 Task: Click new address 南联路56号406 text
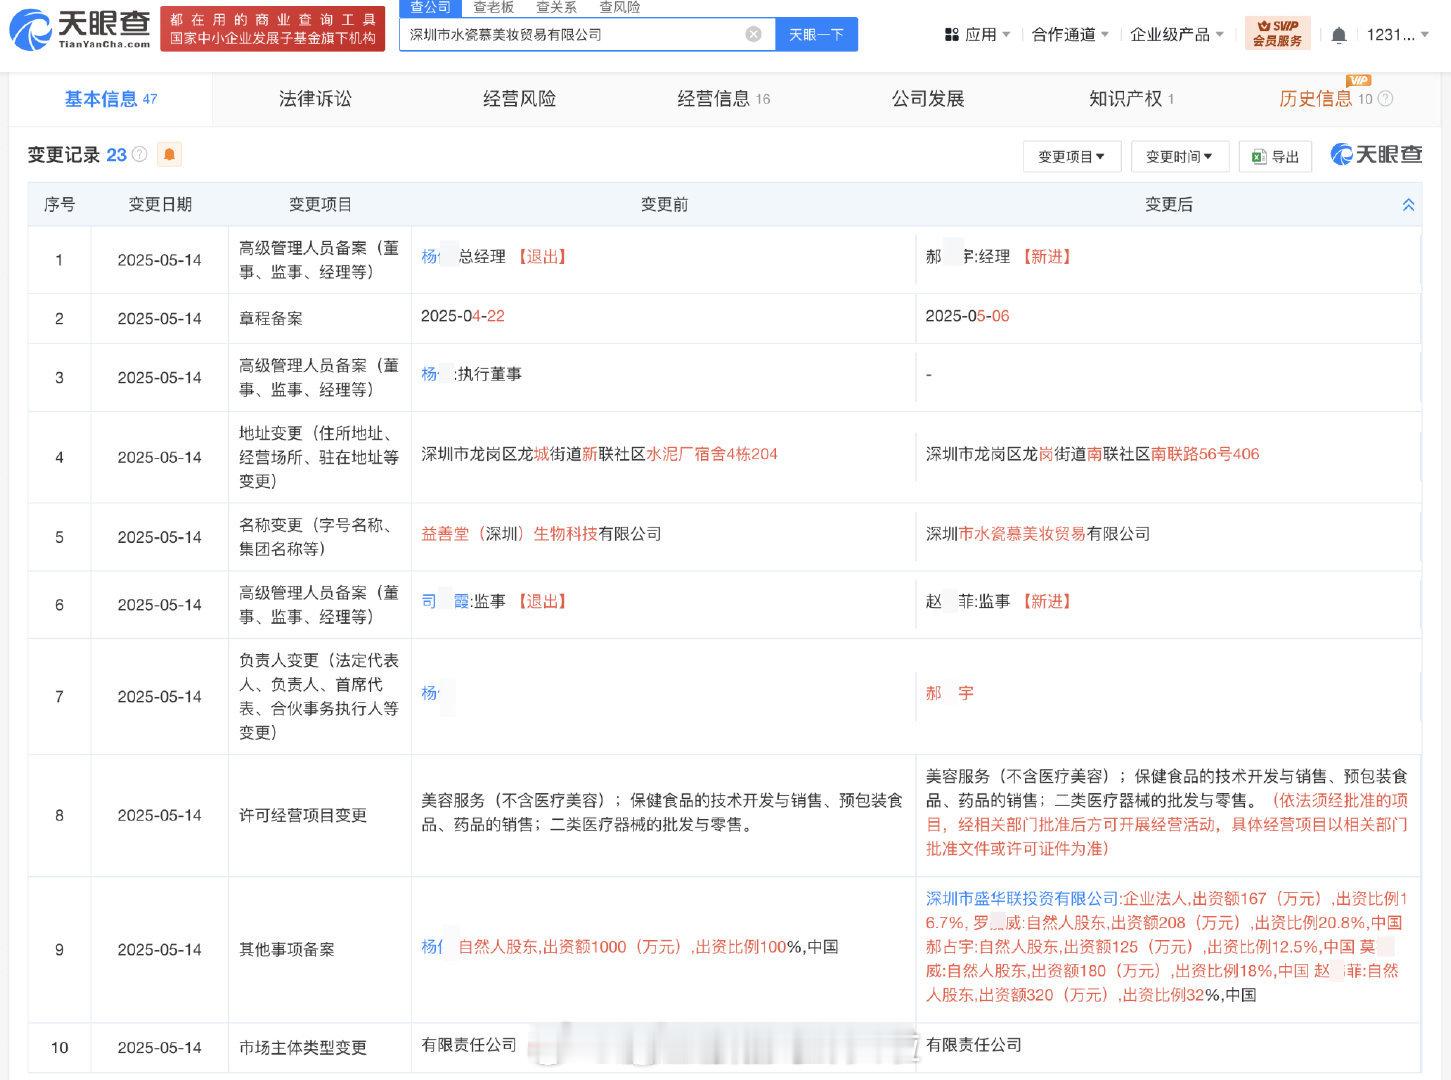point(1205,453)
